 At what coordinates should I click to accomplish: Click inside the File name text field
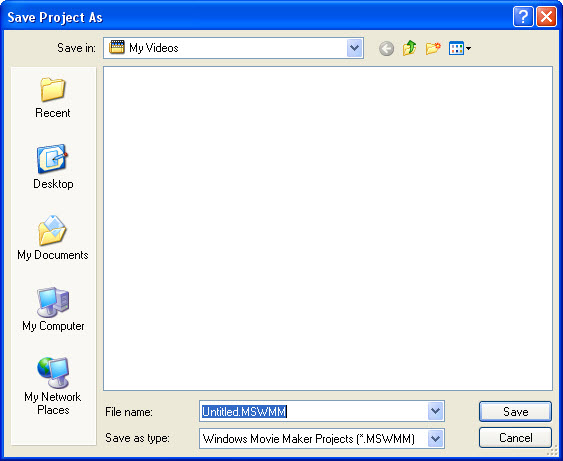coord(313,411)
